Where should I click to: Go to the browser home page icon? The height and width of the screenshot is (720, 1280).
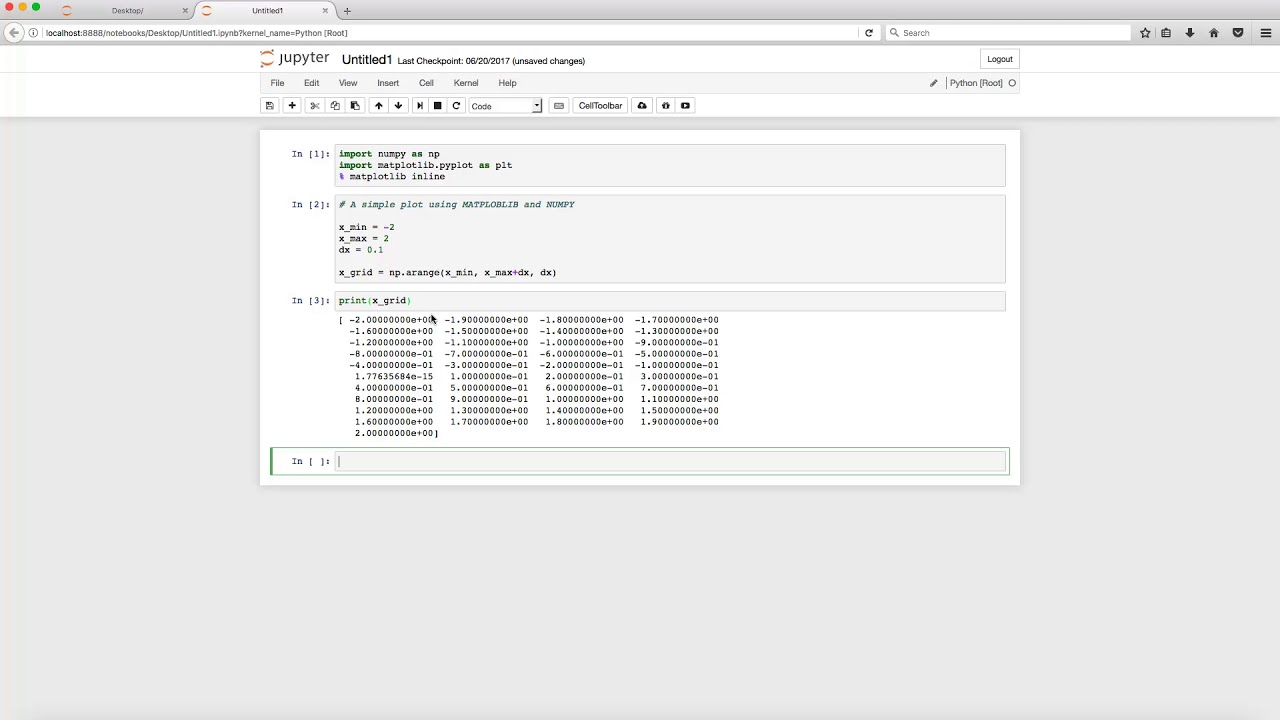coord(1214,33)
